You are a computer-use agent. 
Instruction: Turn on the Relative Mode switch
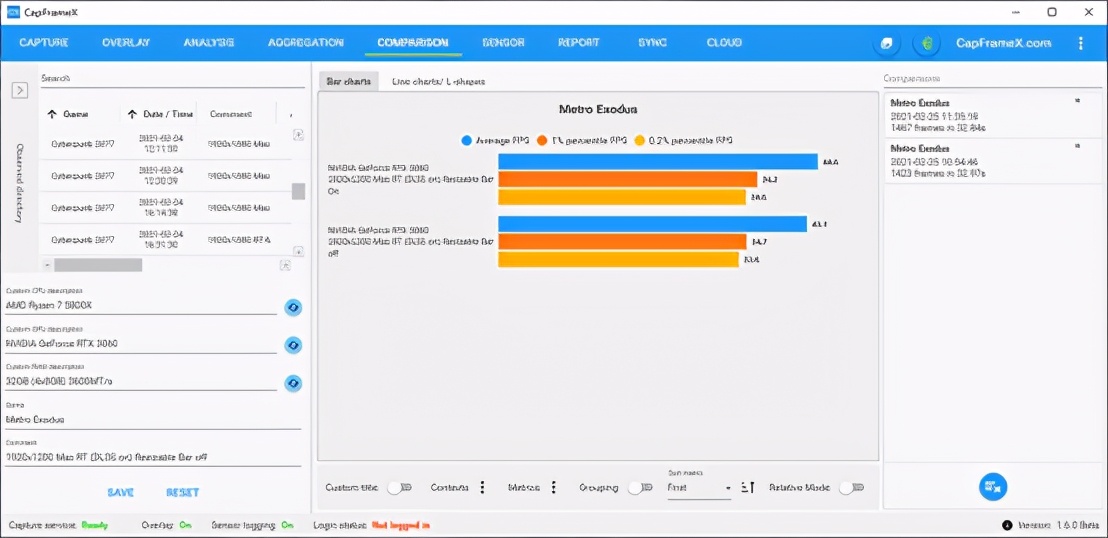[852, 488]
